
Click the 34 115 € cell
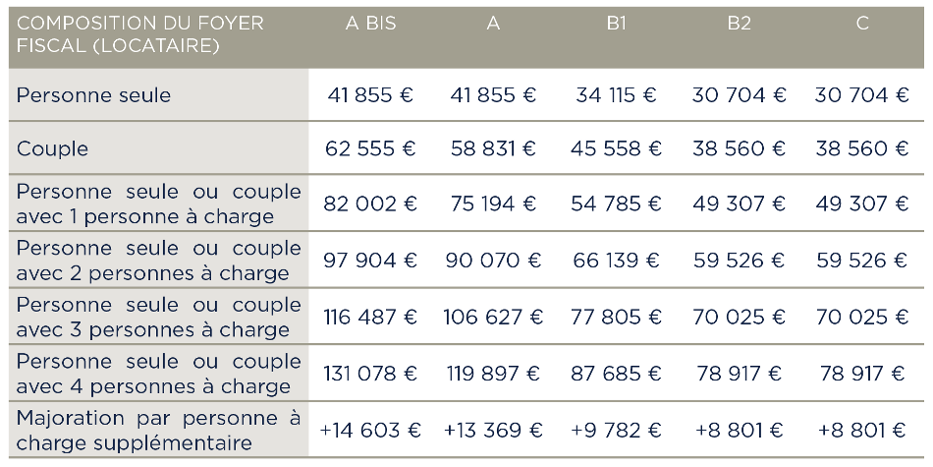tap(616, 95)
